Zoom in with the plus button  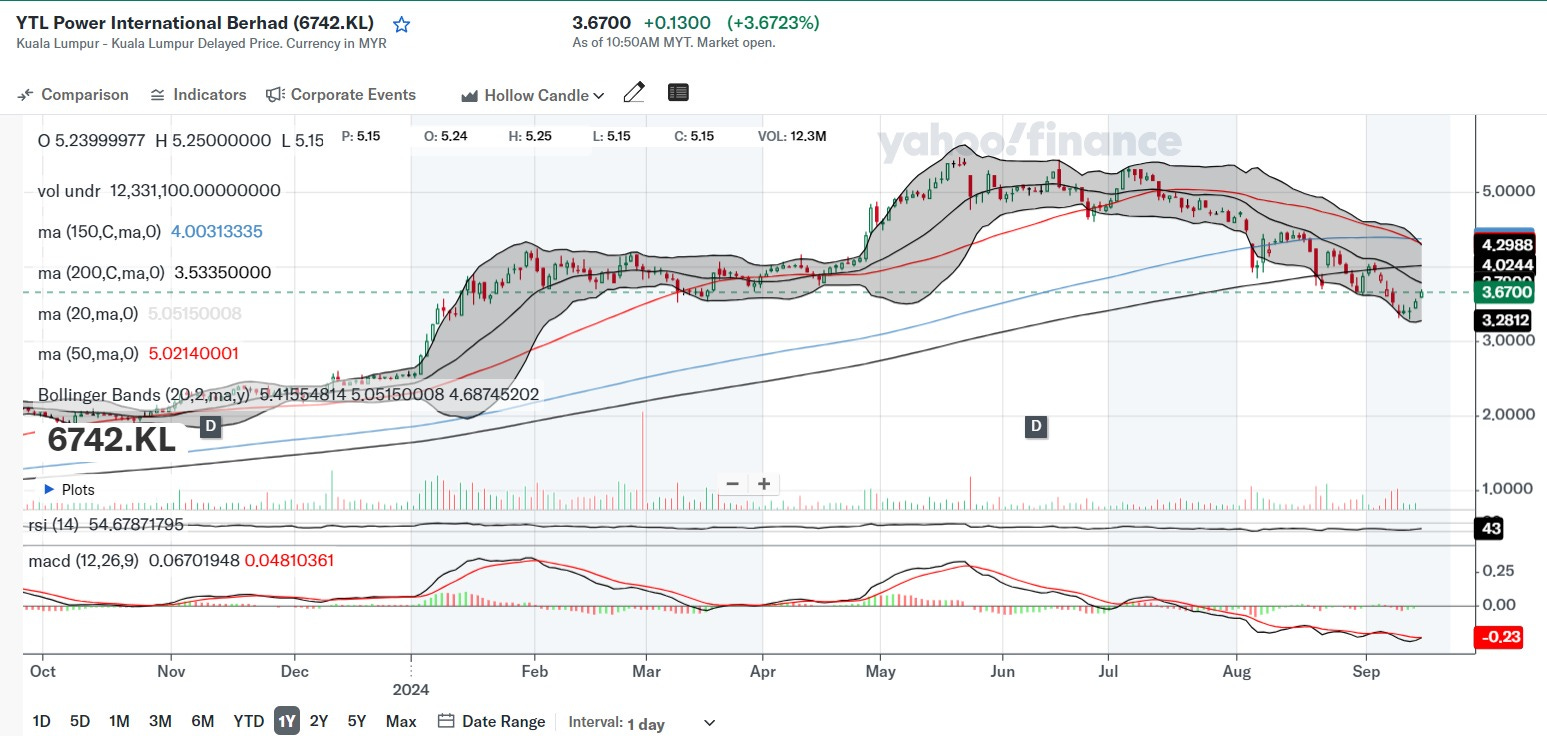[764, 484]
